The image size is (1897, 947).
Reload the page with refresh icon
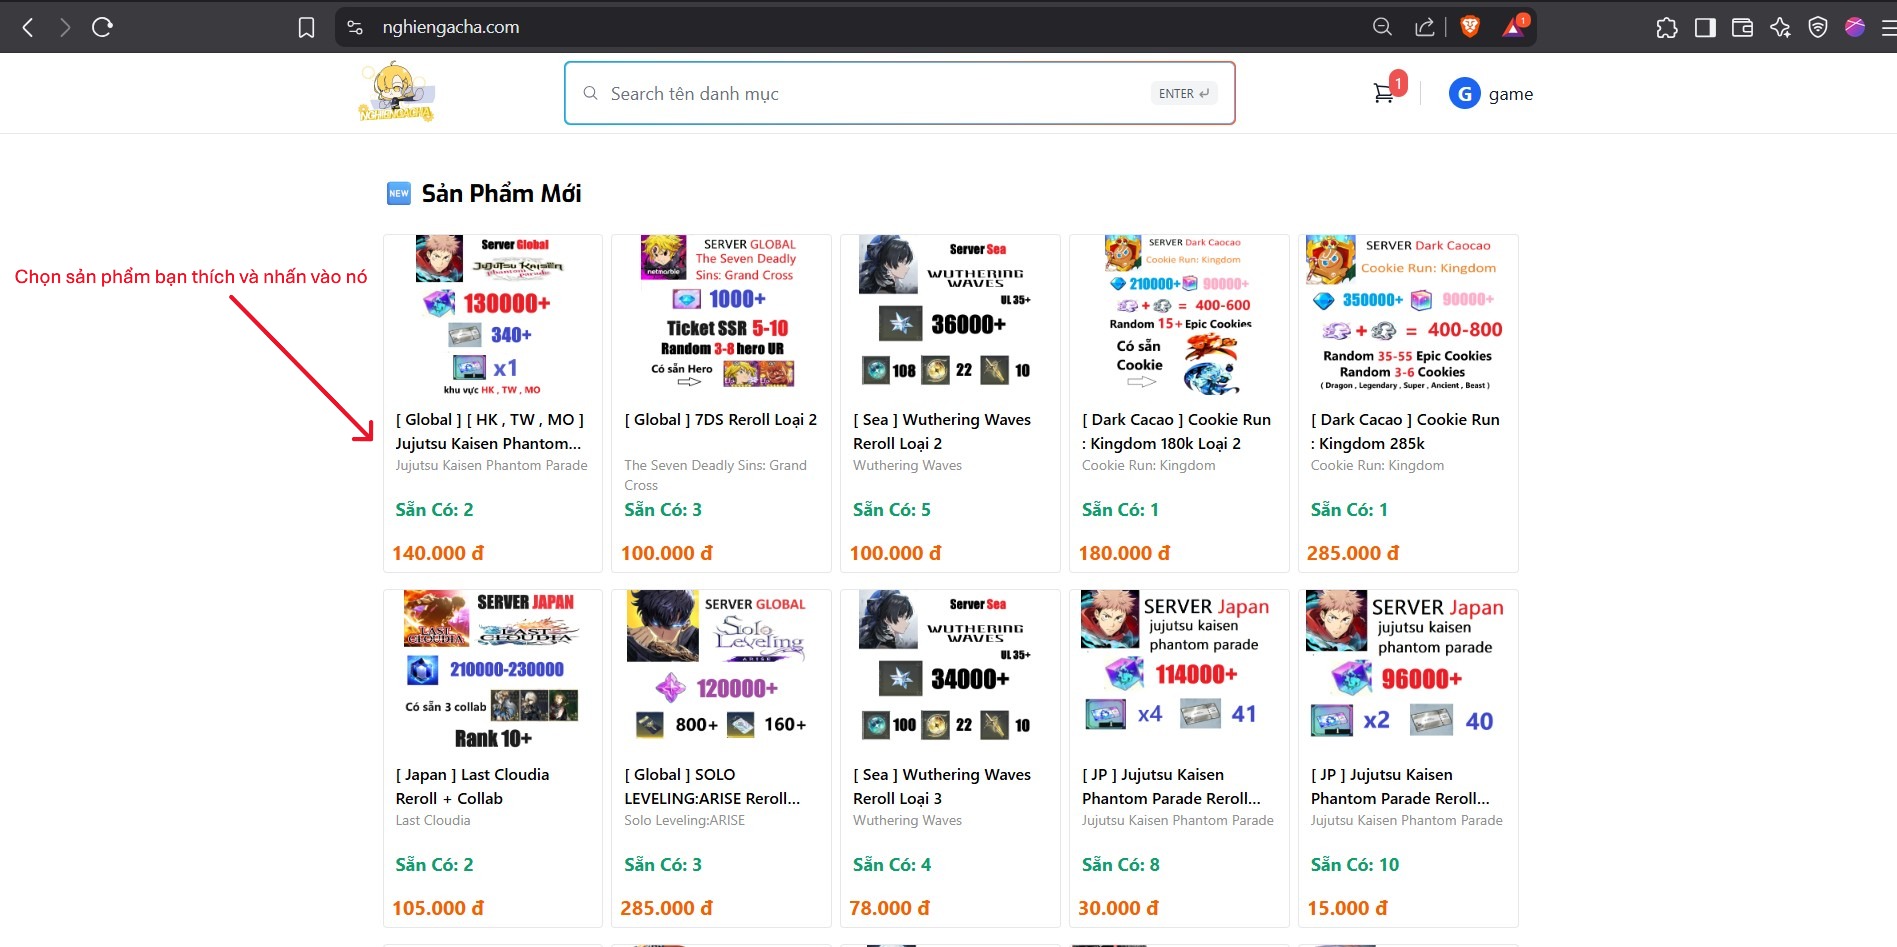pos(102,27)
